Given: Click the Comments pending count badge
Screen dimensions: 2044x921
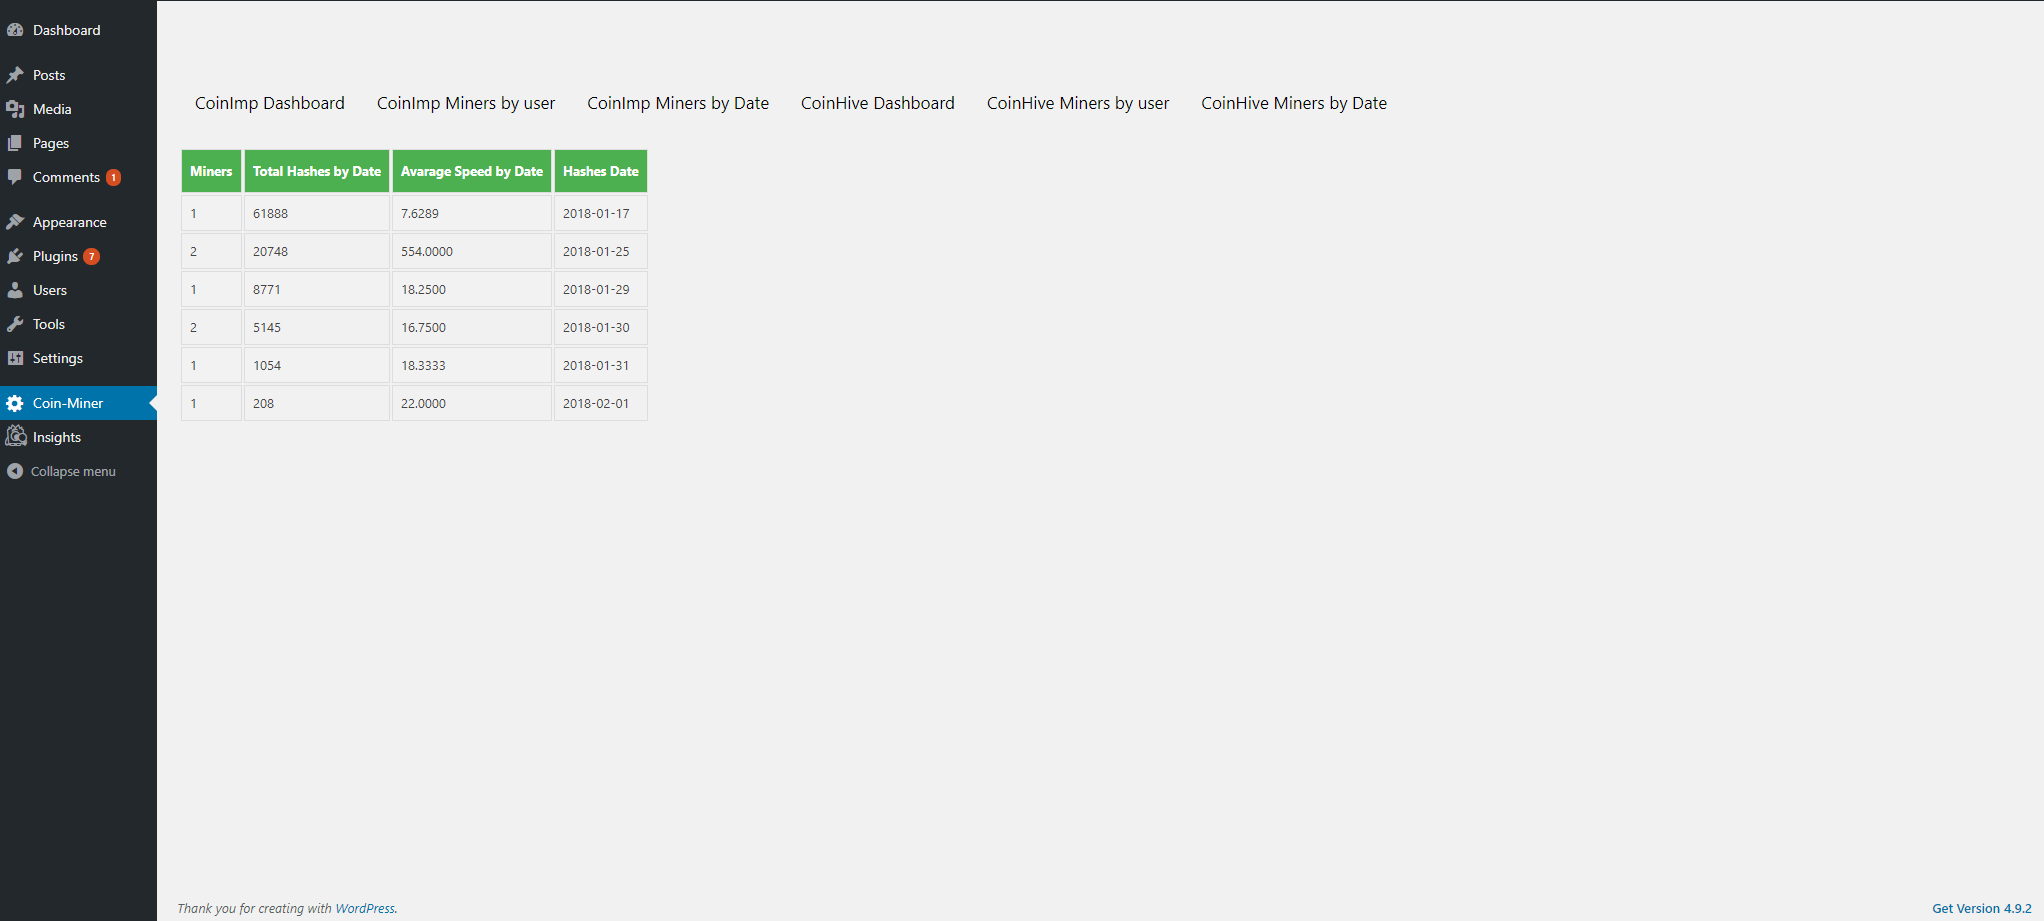Looking at the screenshot, I should click(114, 177).
